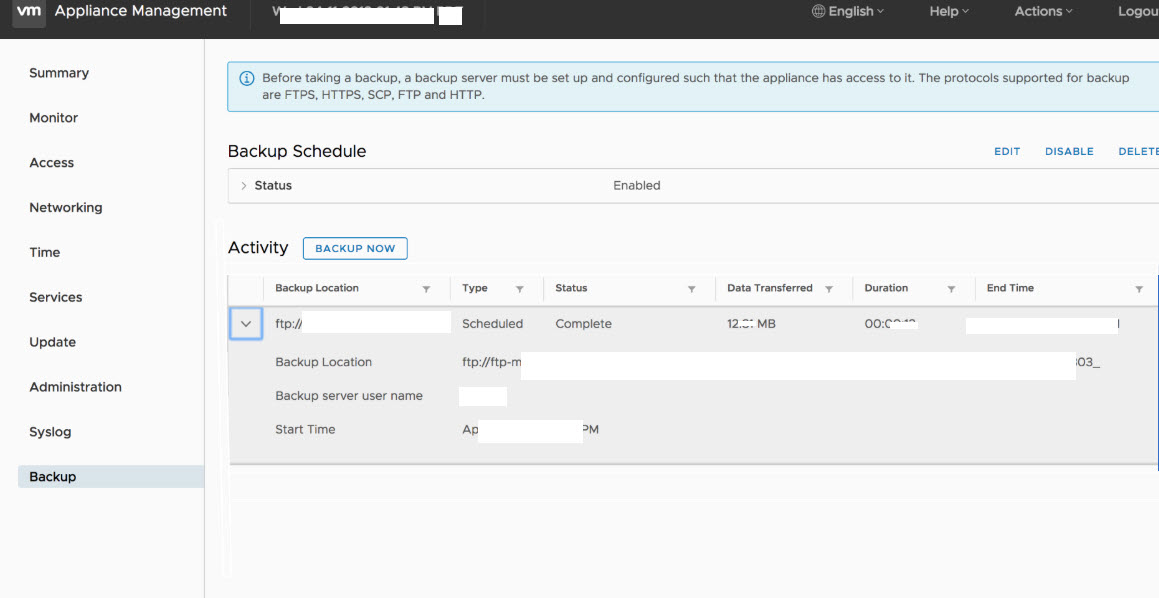Select Syslog in the left navigation
This screenshot has width=1159, height=598.
coord(50,432)
